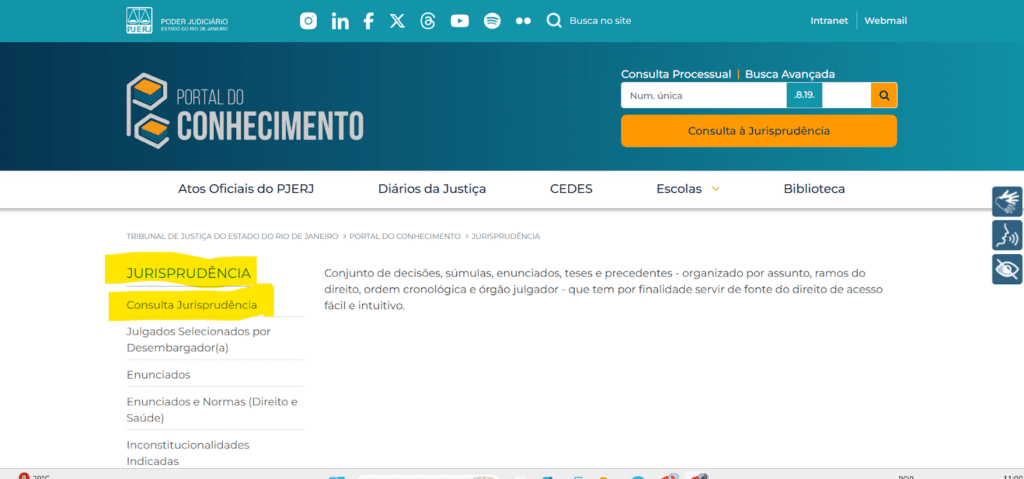The height and width of the screenshot is (479, 1024).
Task: Click the Núm. única input field
Action: (x=703, y=96)
